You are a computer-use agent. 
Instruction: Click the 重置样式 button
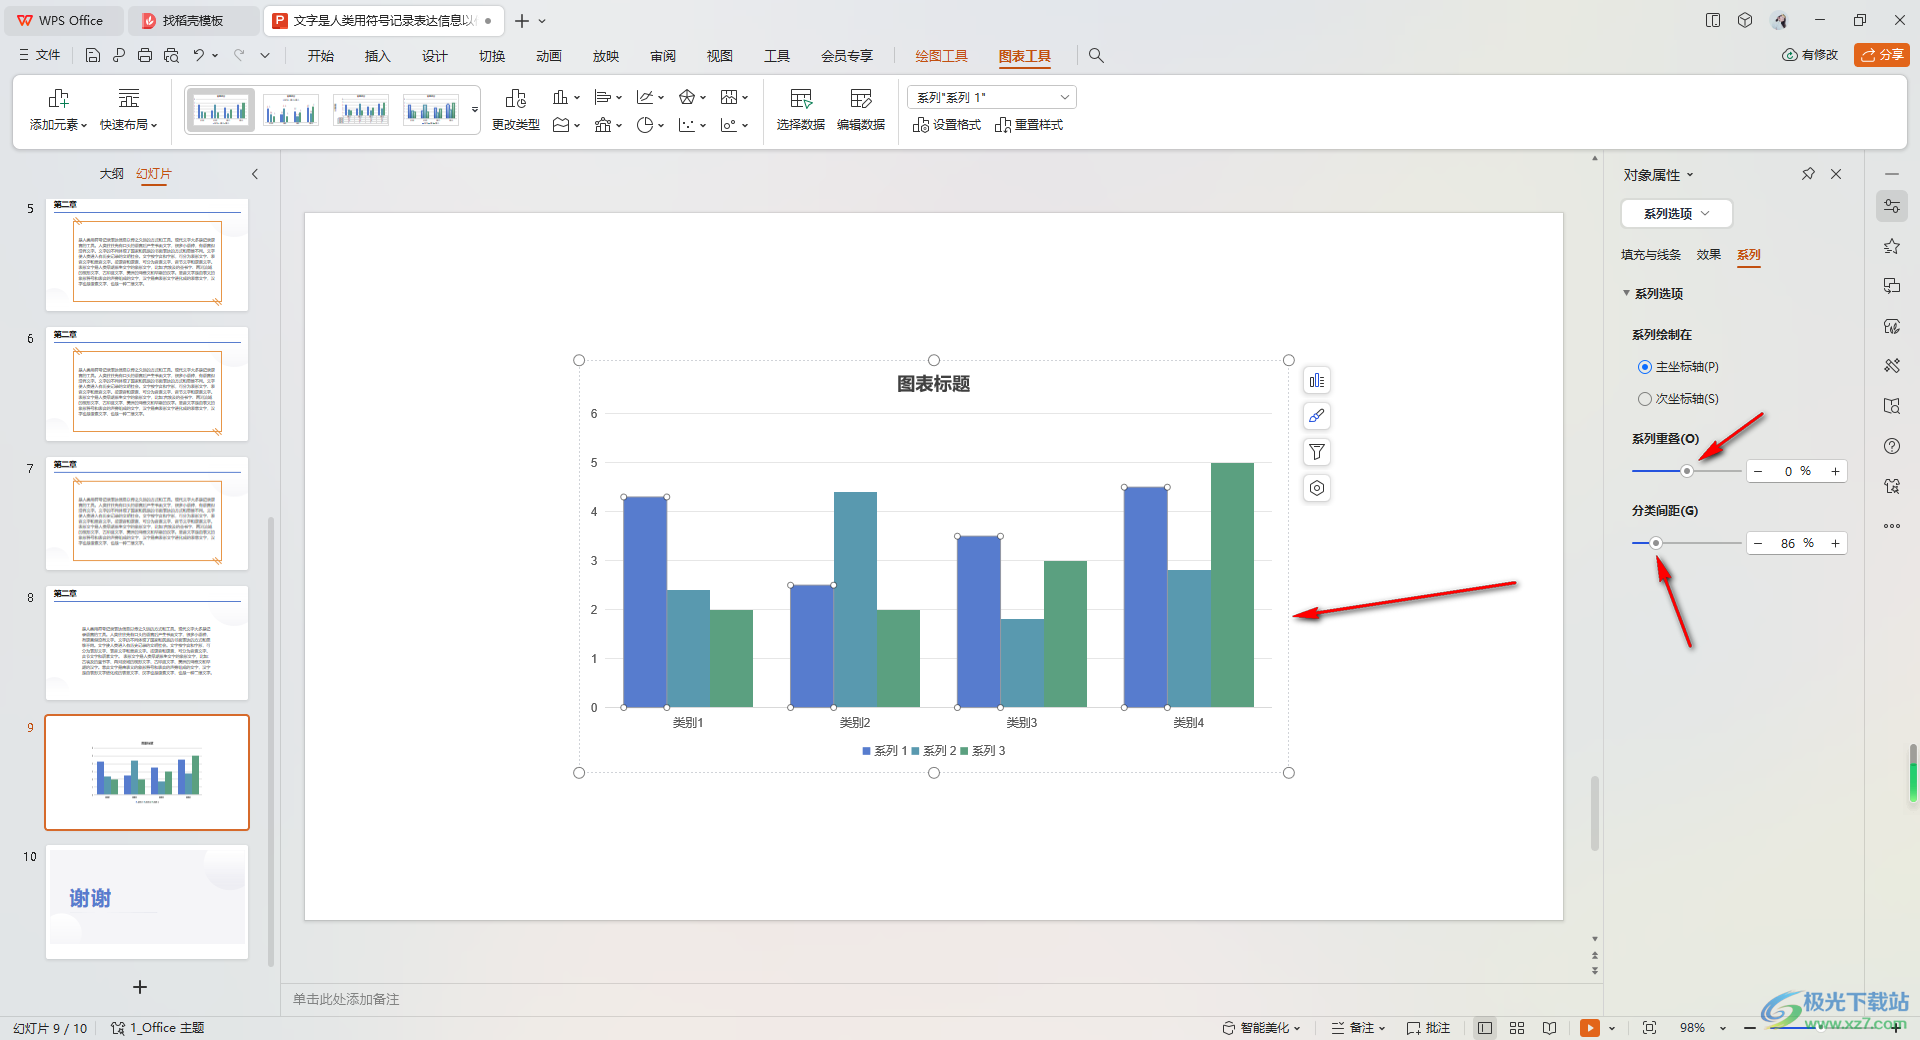click(x=1029, y=125)
